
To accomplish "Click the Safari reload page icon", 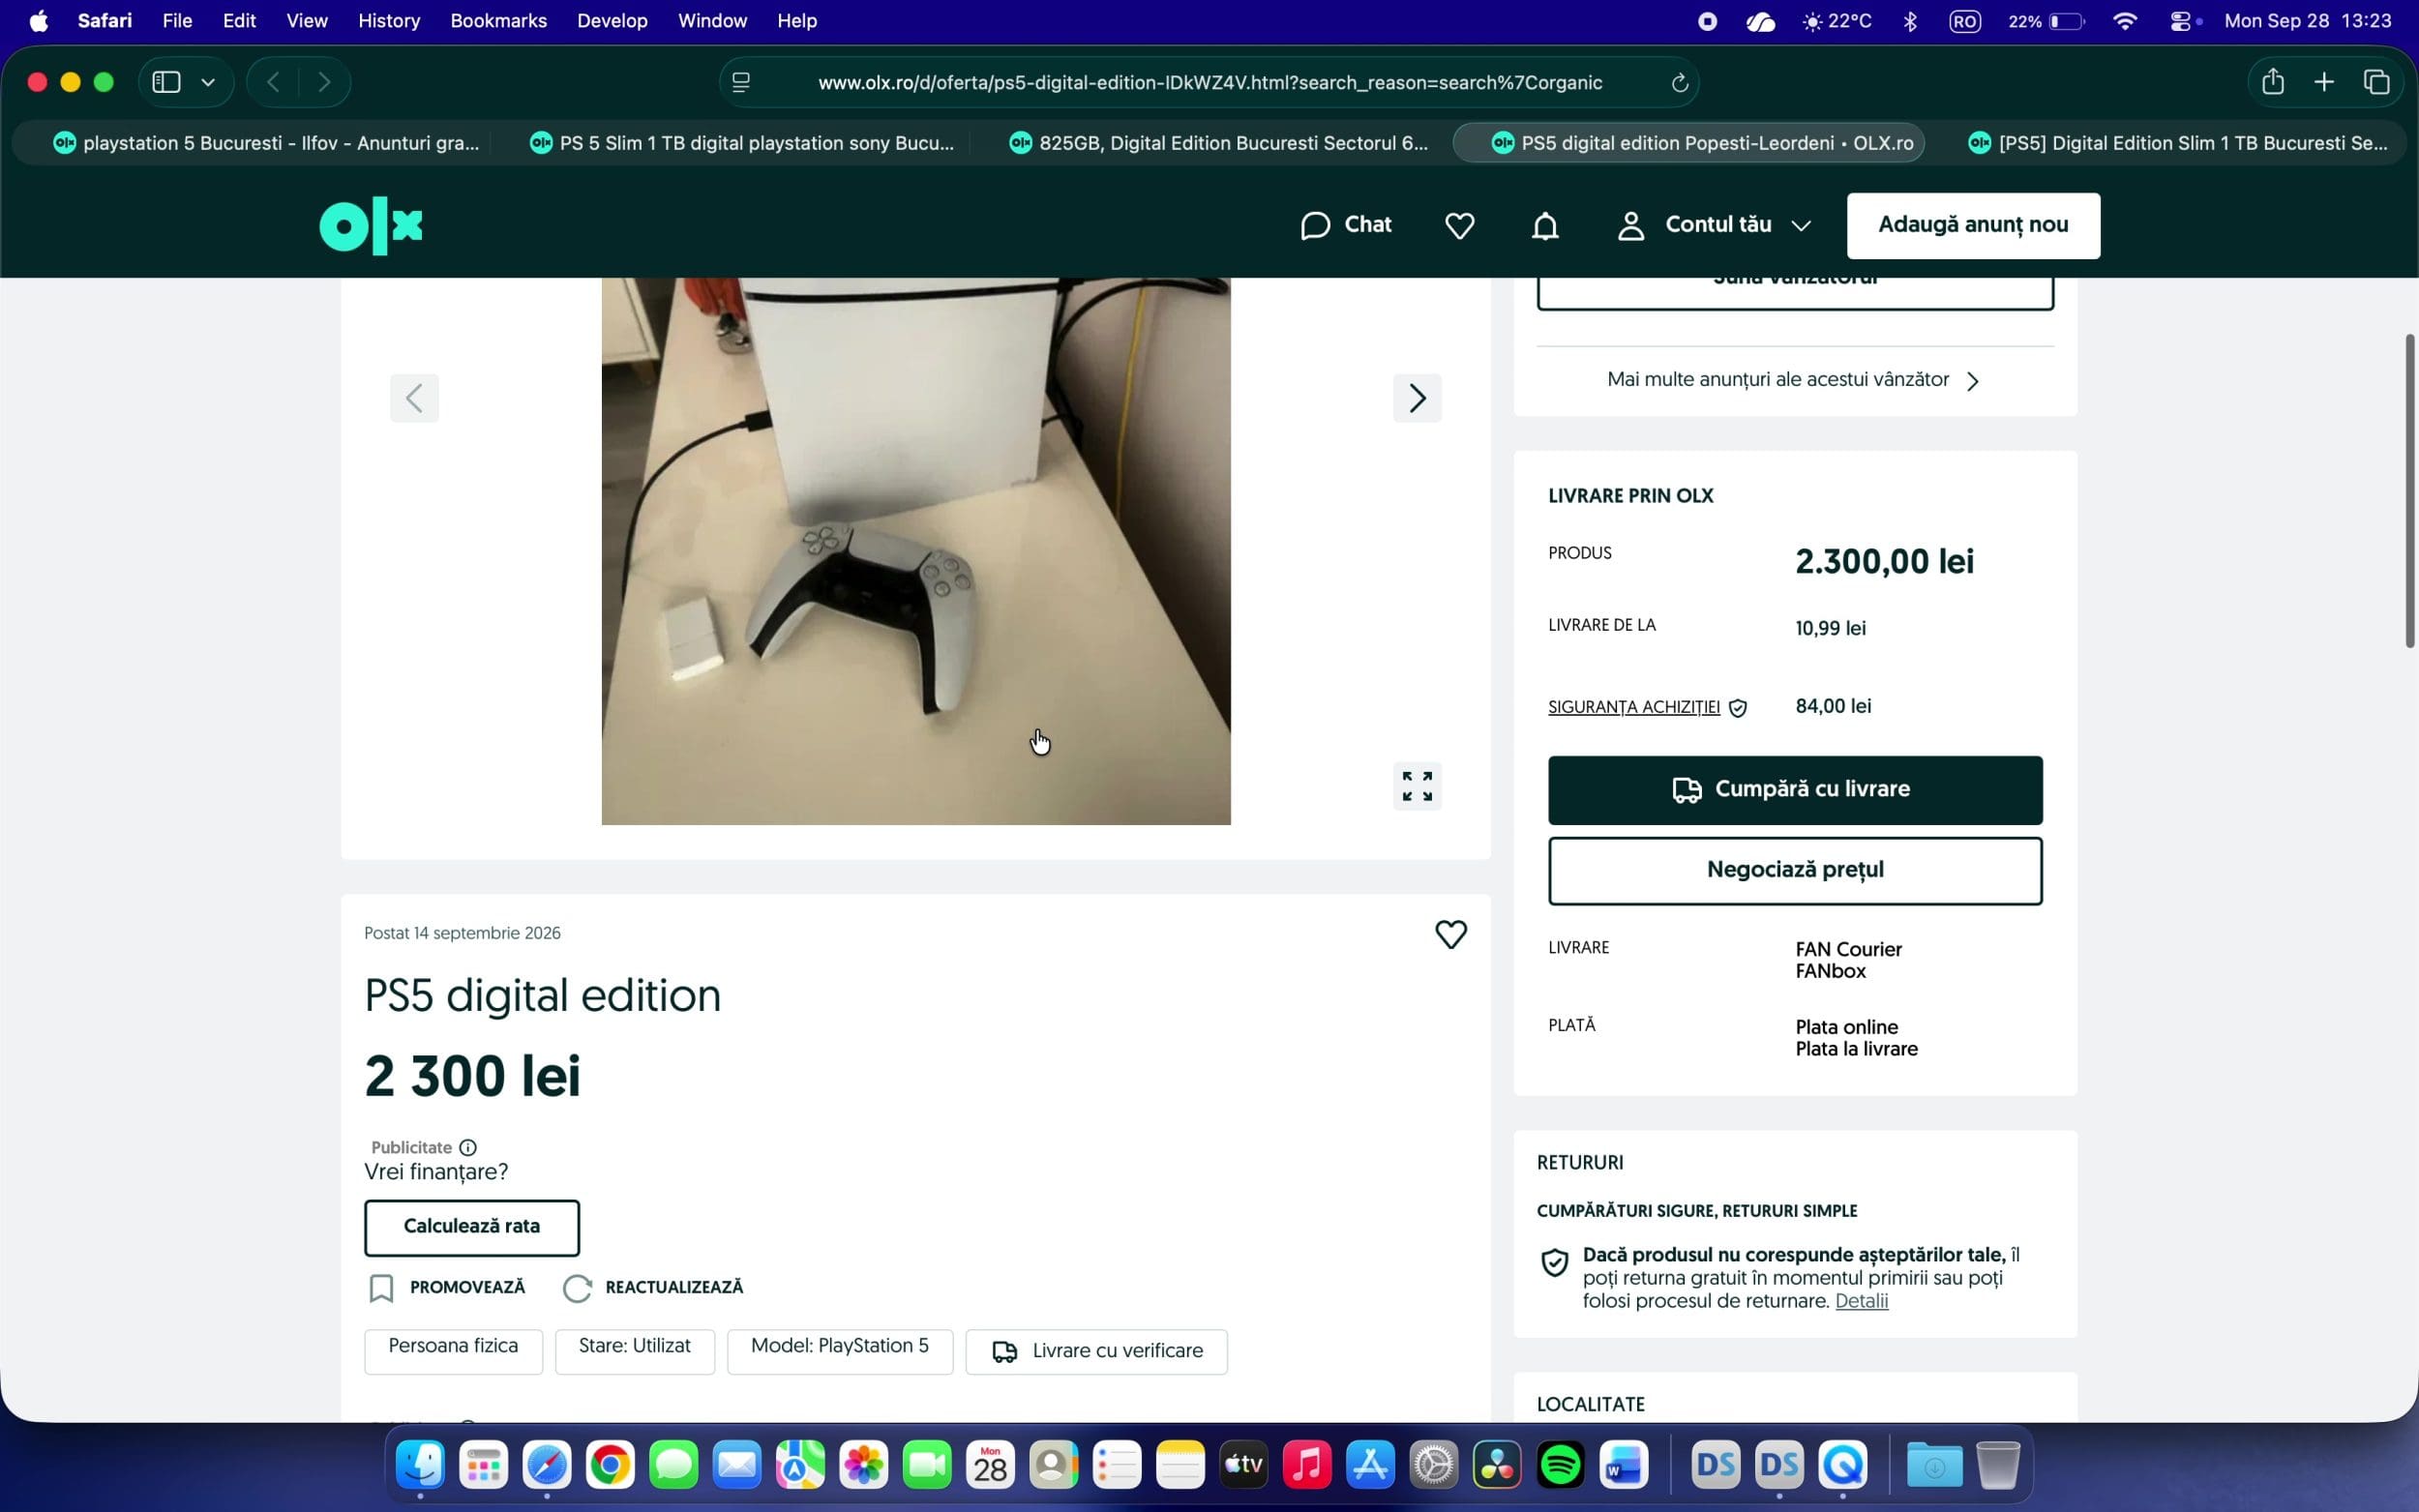I will [1679, 83].
